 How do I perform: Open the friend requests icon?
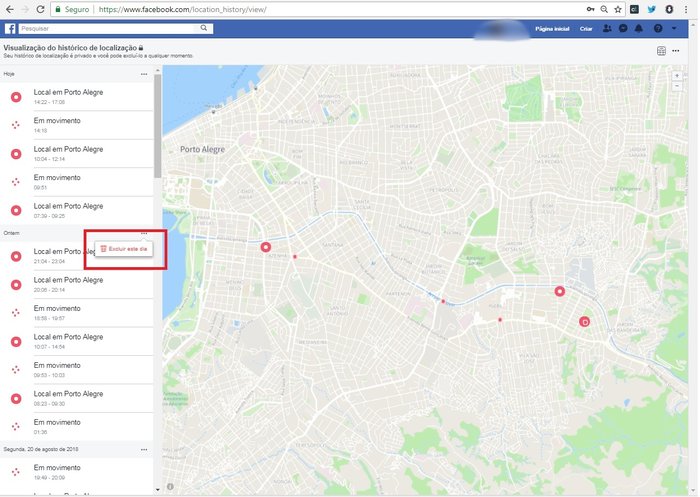click(x=607, y=29)
